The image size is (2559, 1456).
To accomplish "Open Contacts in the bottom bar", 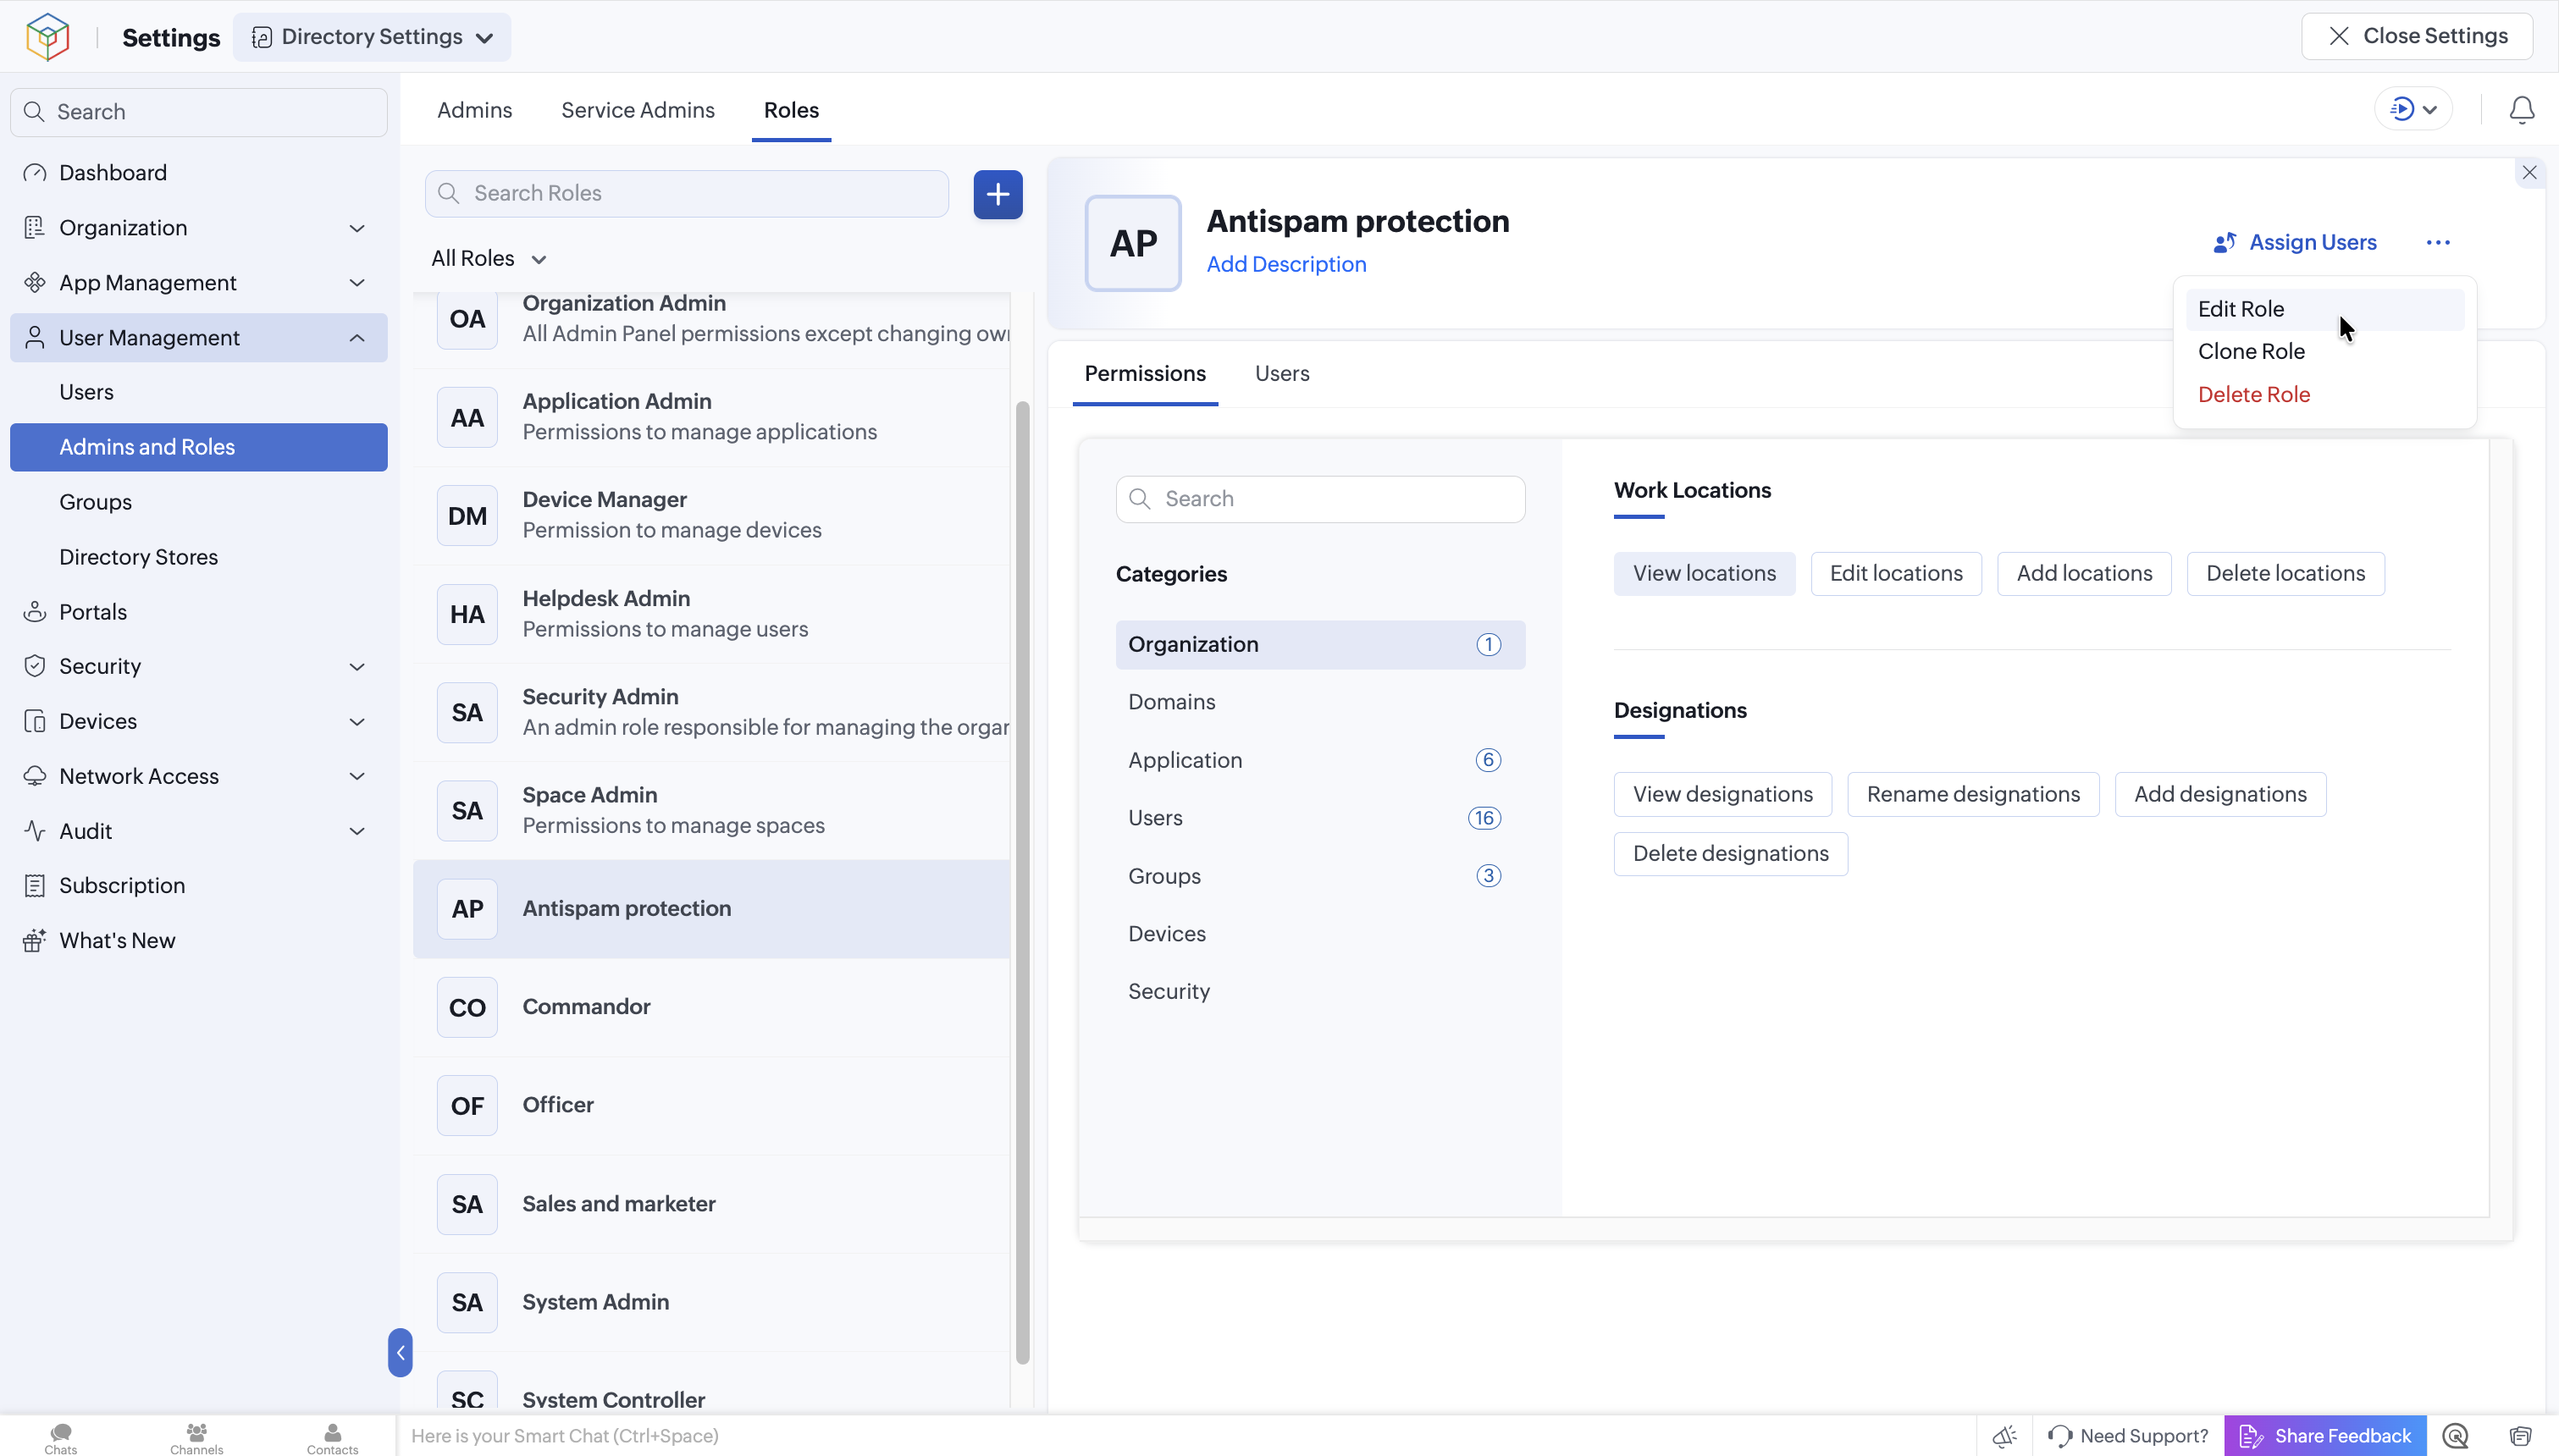I will pyautogui.click(x=332, y=1438).
